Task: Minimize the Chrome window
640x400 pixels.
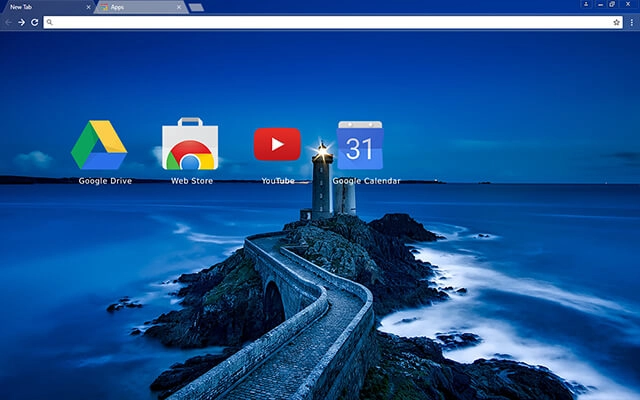Action: tap(600, 4)
